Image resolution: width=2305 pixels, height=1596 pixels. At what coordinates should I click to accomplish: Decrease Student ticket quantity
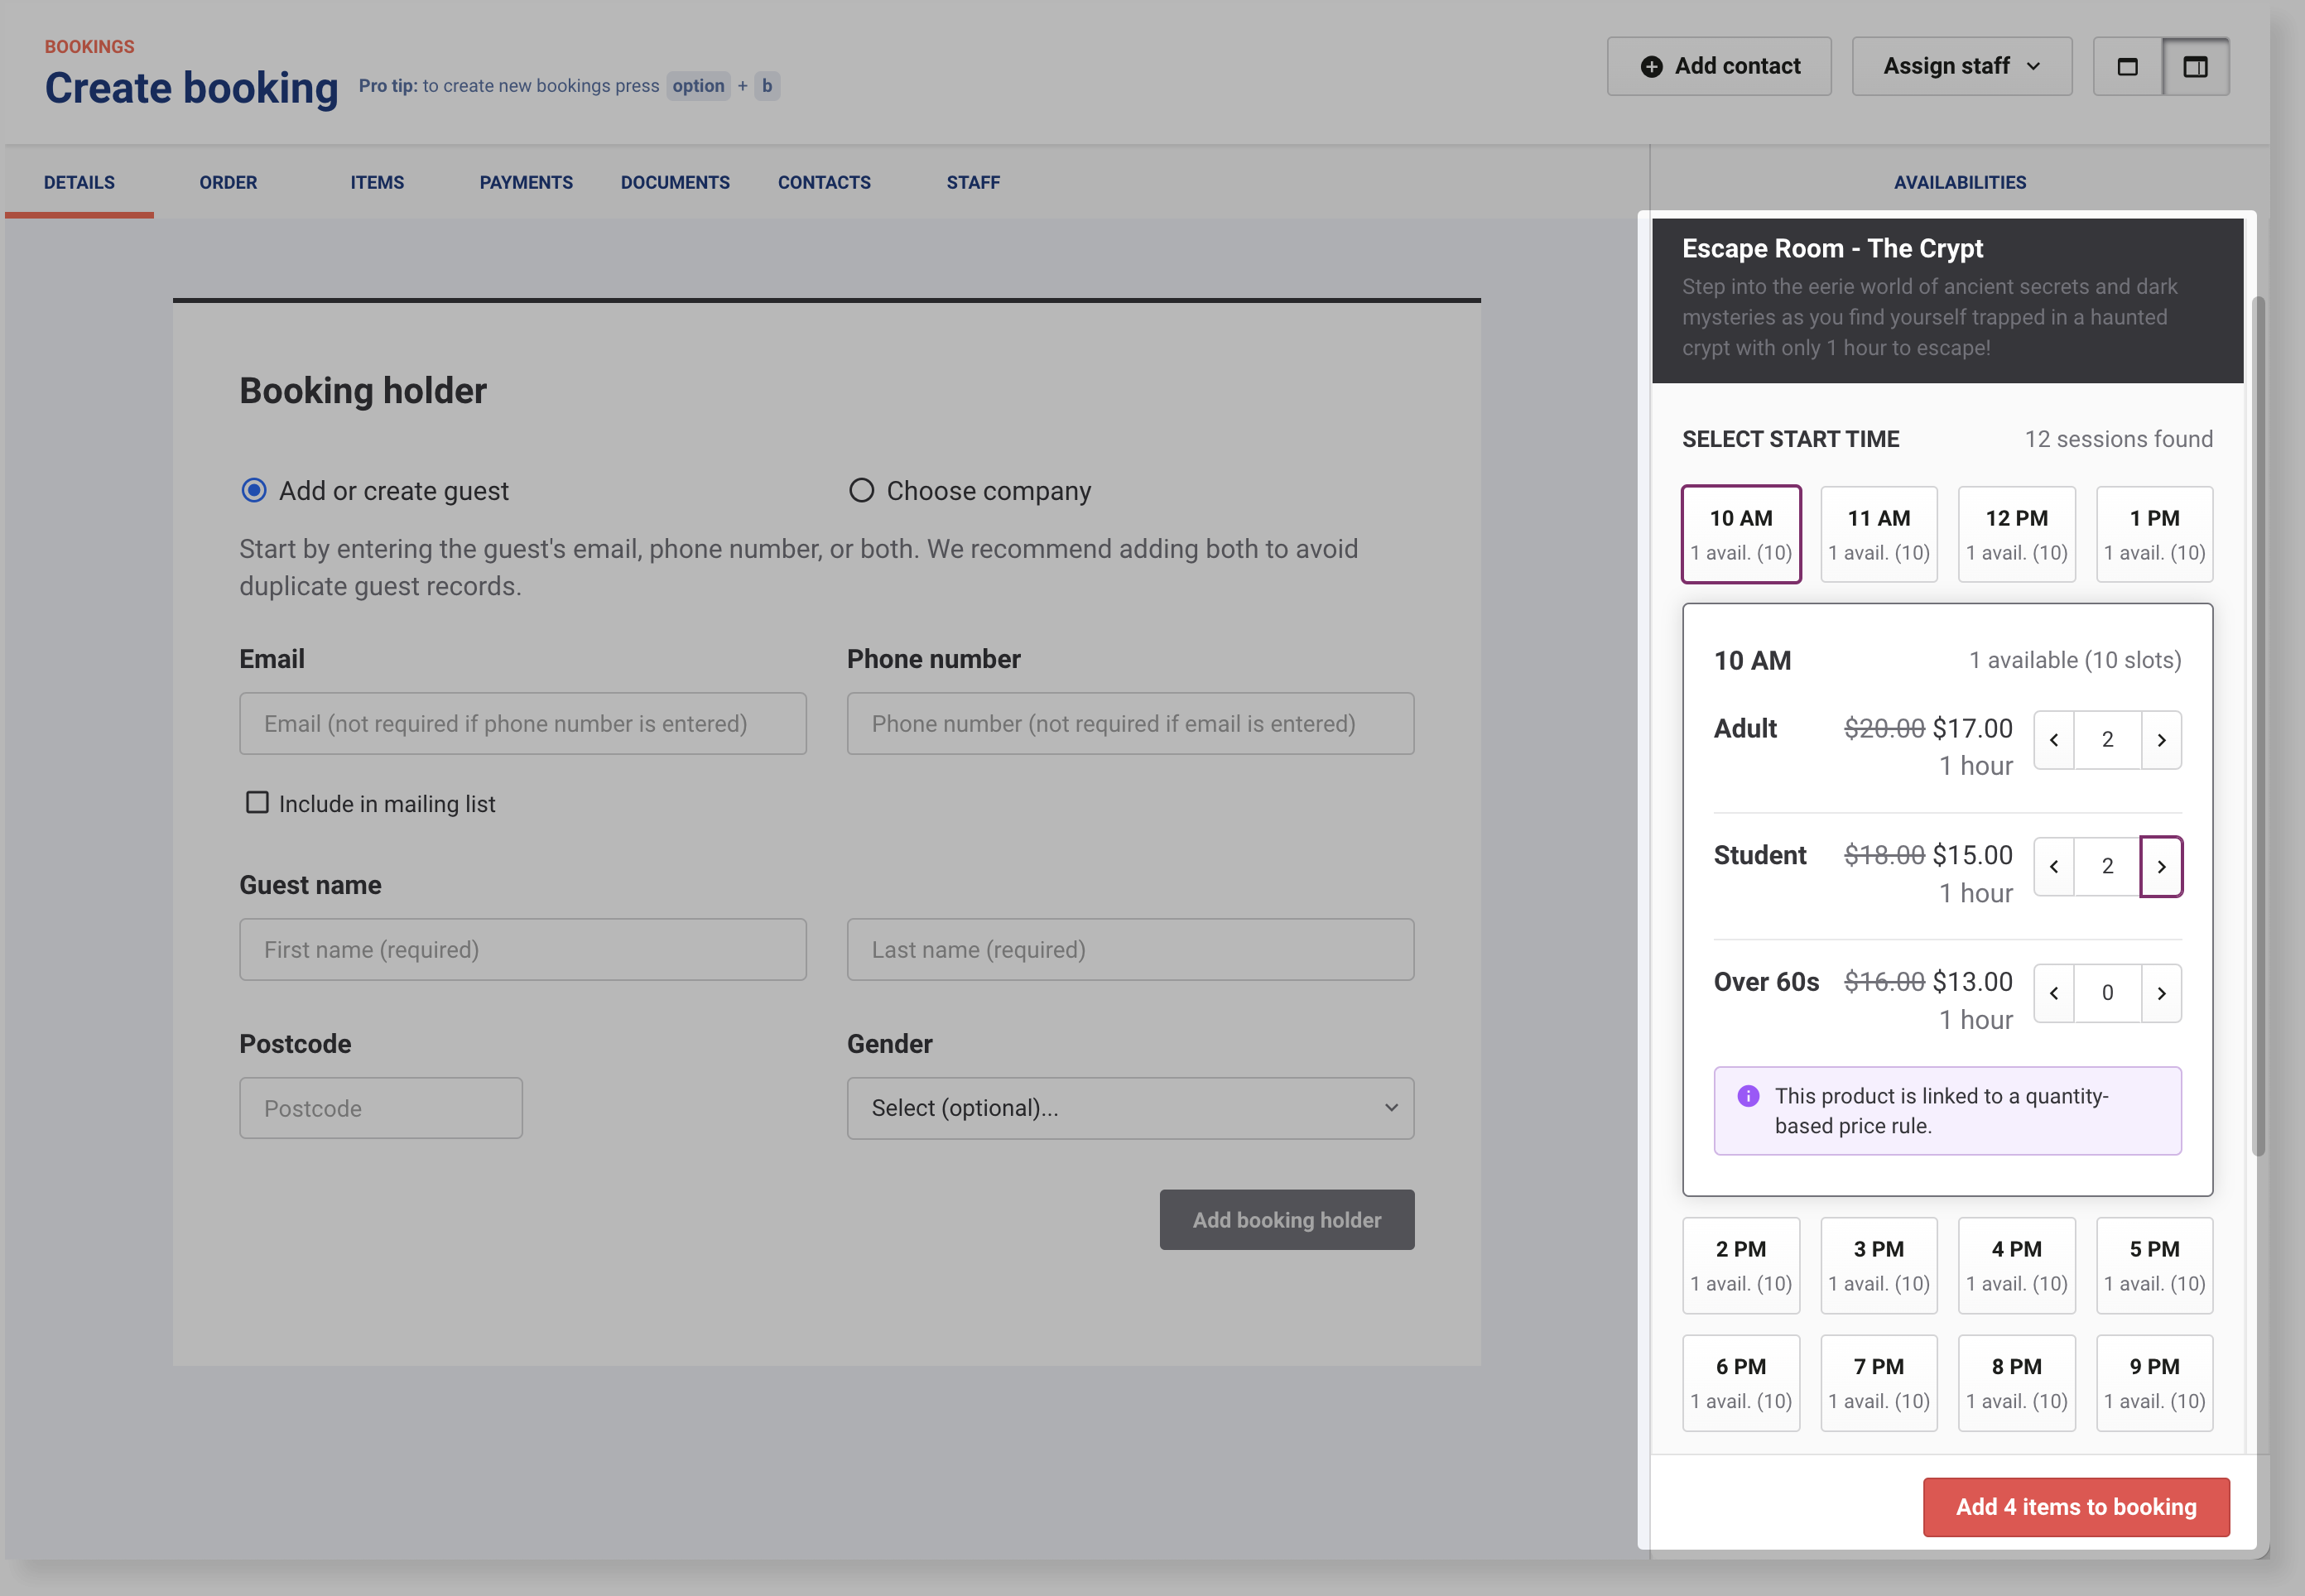click(x=2054, y=867)
